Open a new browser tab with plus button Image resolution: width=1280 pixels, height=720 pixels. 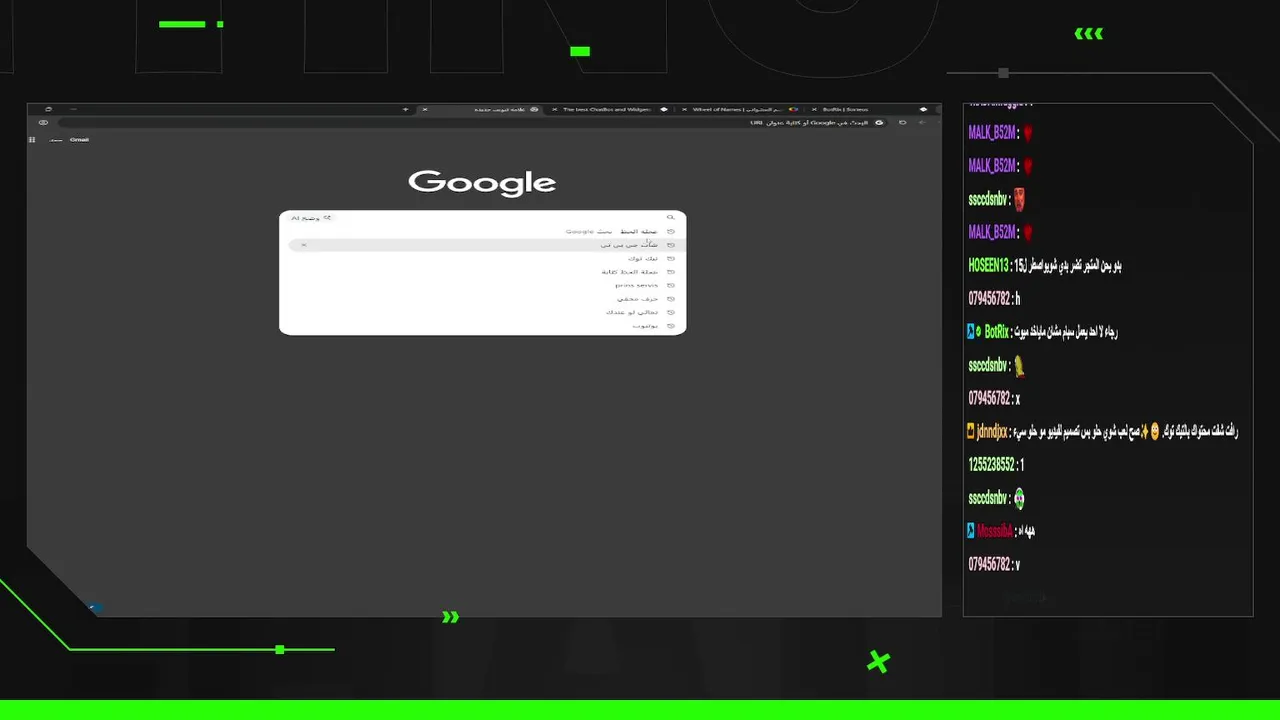click(405, 109)
